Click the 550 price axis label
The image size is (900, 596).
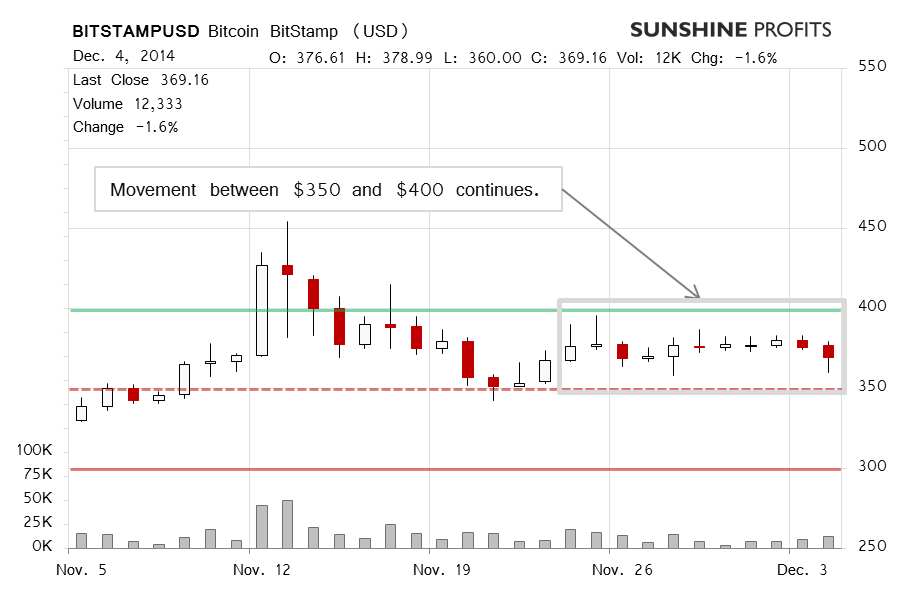point(872,66)
